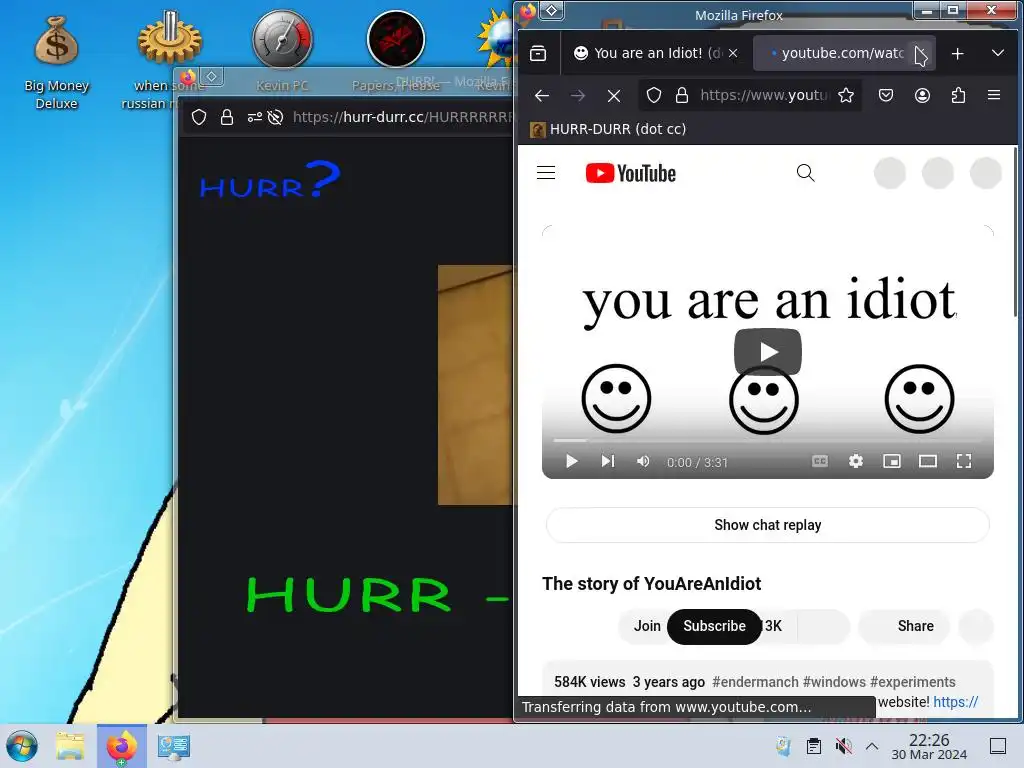Screen dimensions: 1024x768
Task: Go to YouTube home via logo
Action: click(631, 173)
